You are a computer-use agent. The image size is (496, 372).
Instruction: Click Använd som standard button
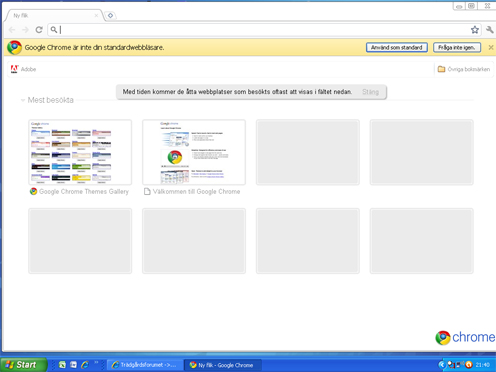(x=397, y=47)
